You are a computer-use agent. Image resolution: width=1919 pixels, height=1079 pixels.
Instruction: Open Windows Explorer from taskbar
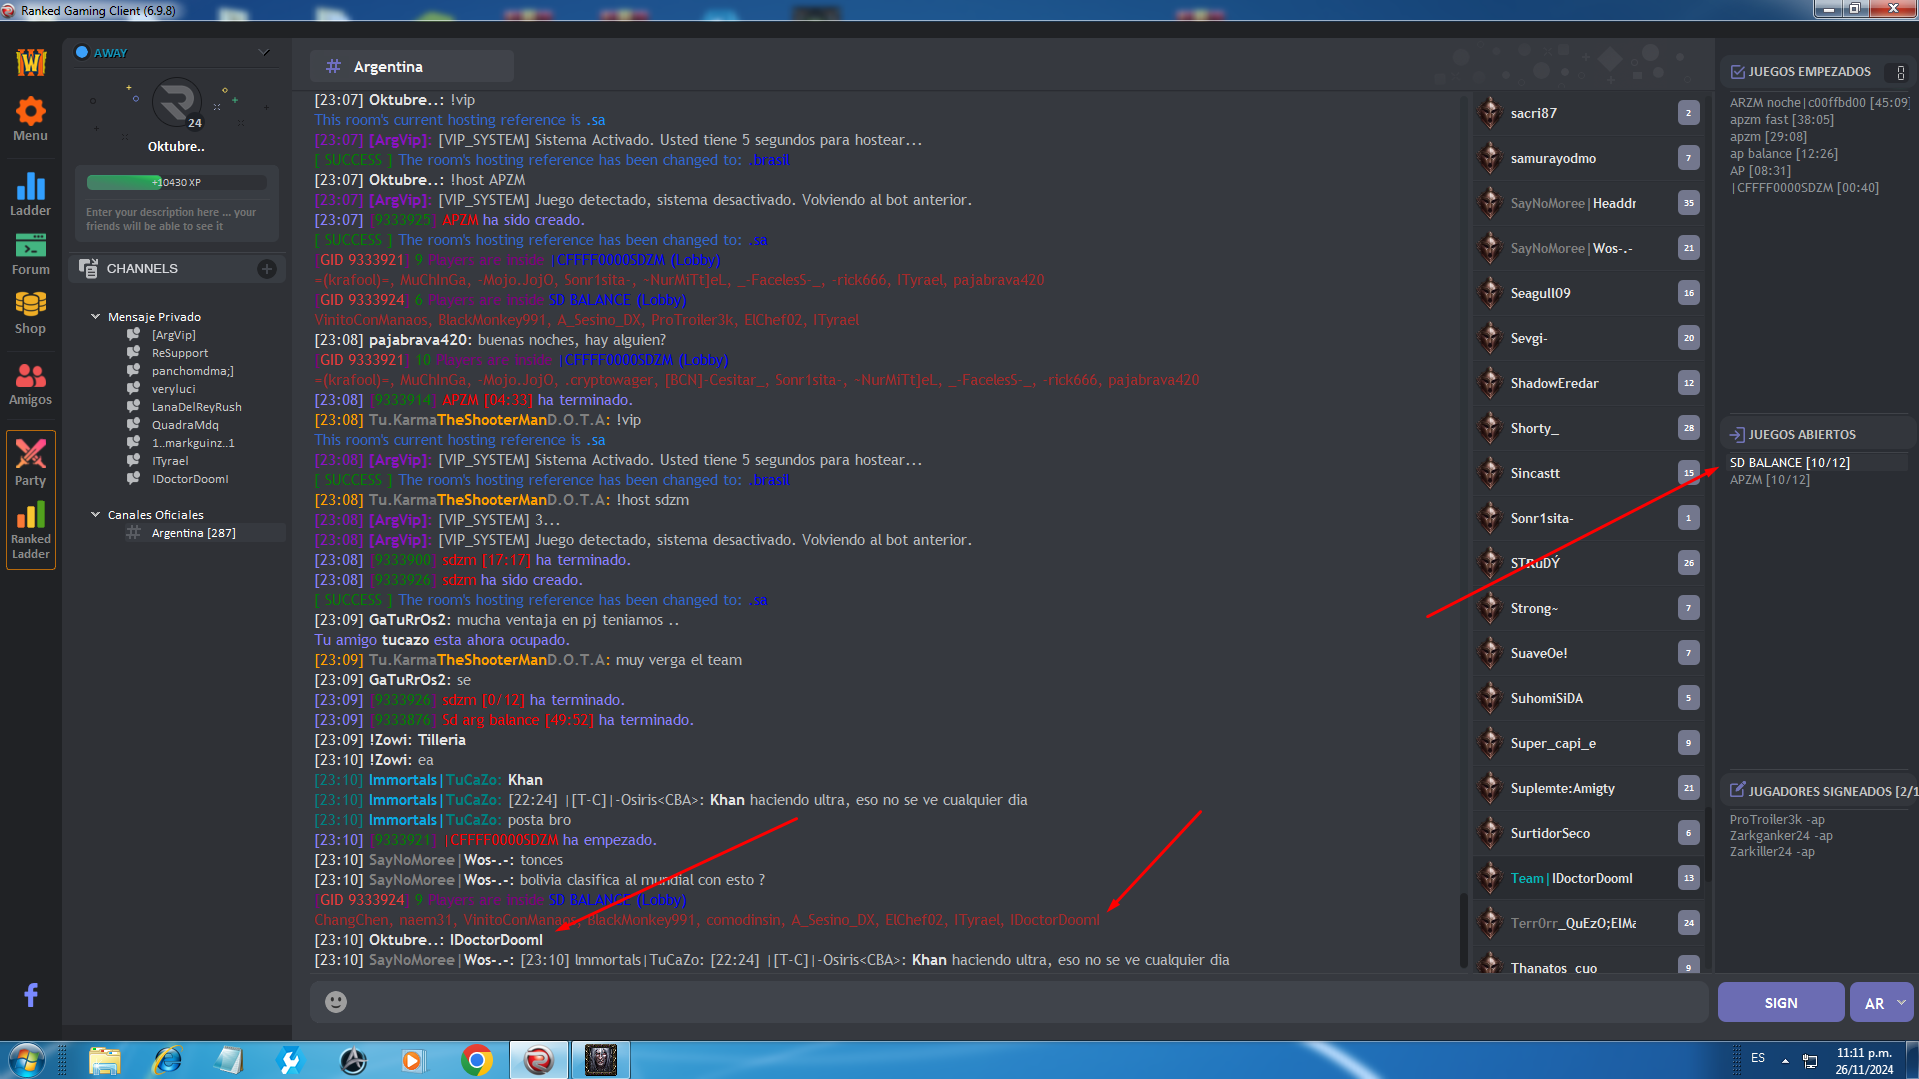coord(104,1060)
